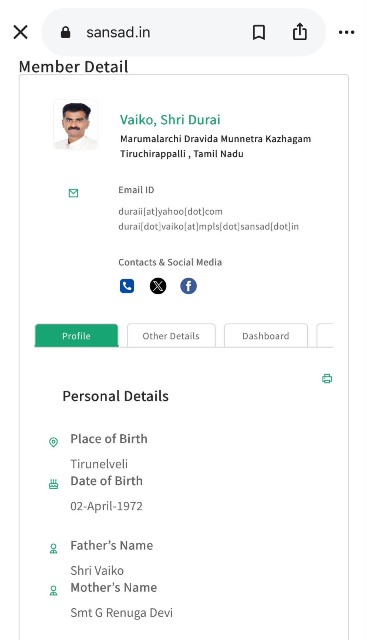Click the member name Vaiko, Shri Durai
367x640 pixels.
click(170, 120)
